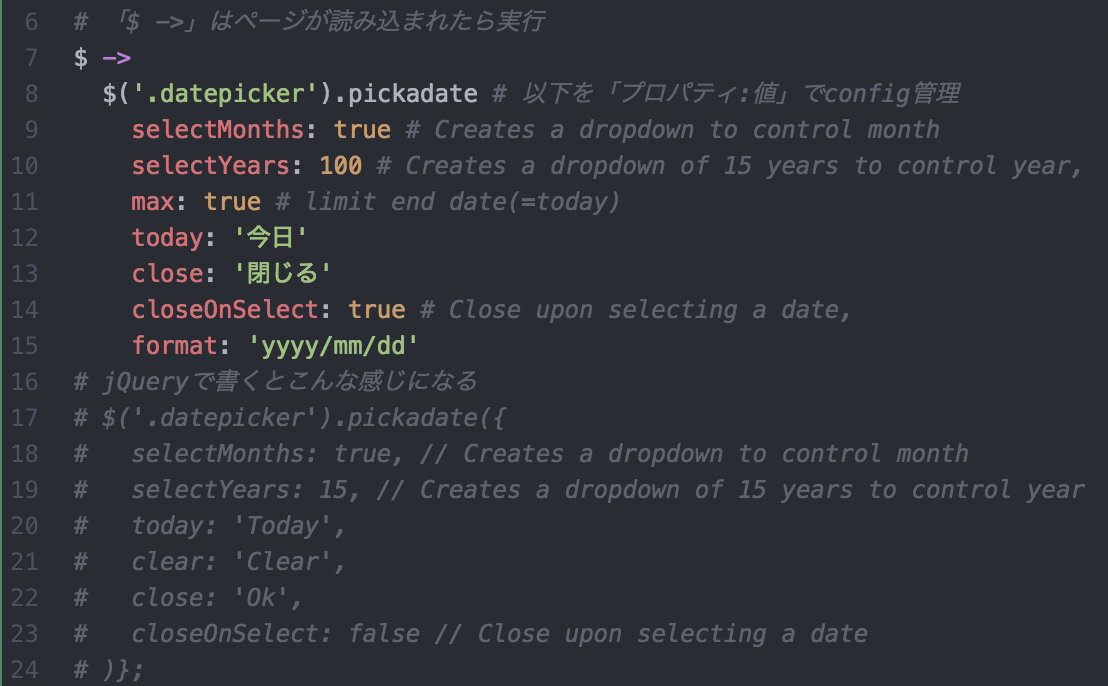Click line number 24 in gutter
The height and width of the screenshot is (686, 1108).
coord(25,669)
